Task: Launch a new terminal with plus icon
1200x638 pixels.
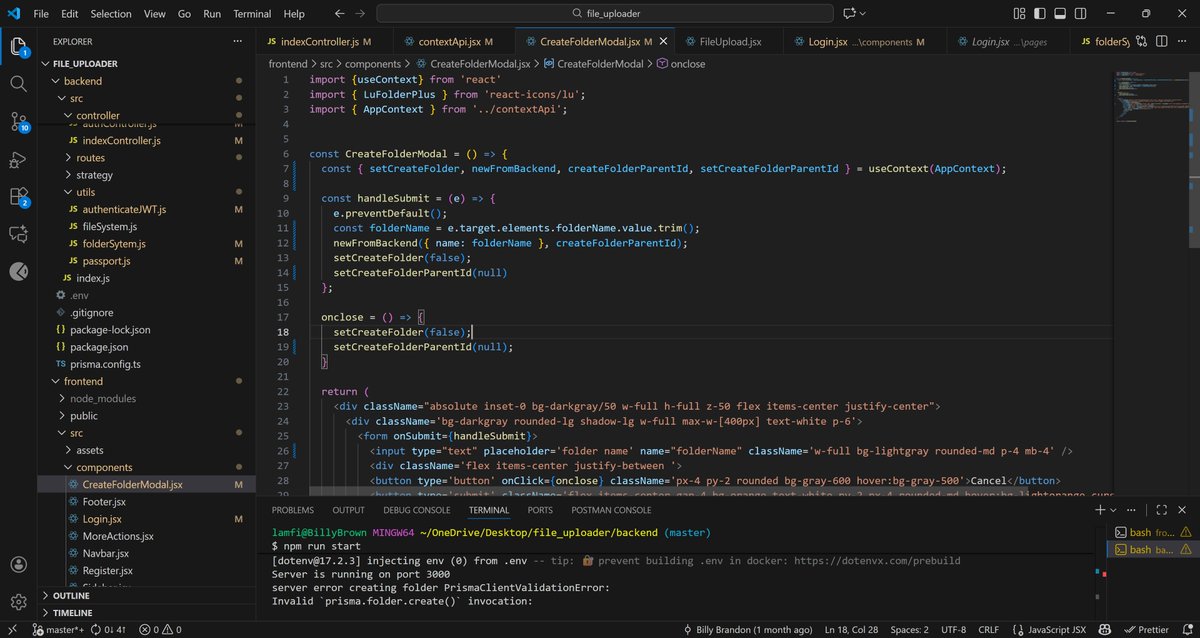Action: coord(1100,510)
